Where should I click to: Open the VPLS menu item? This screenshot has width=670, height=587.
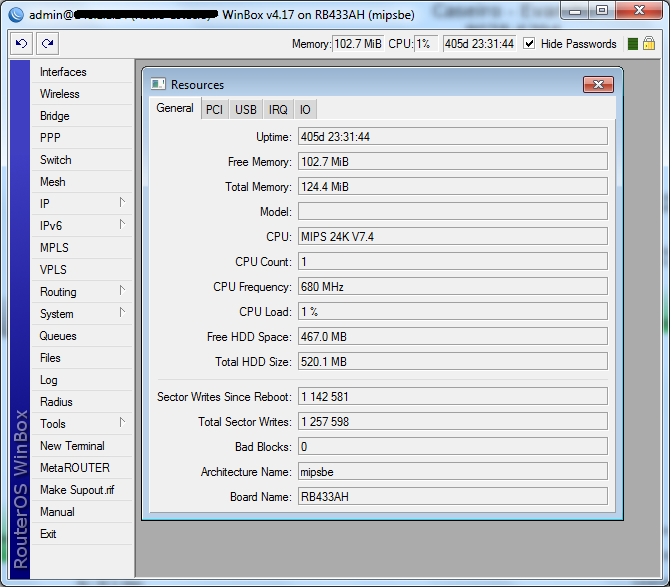click(82, 270)
